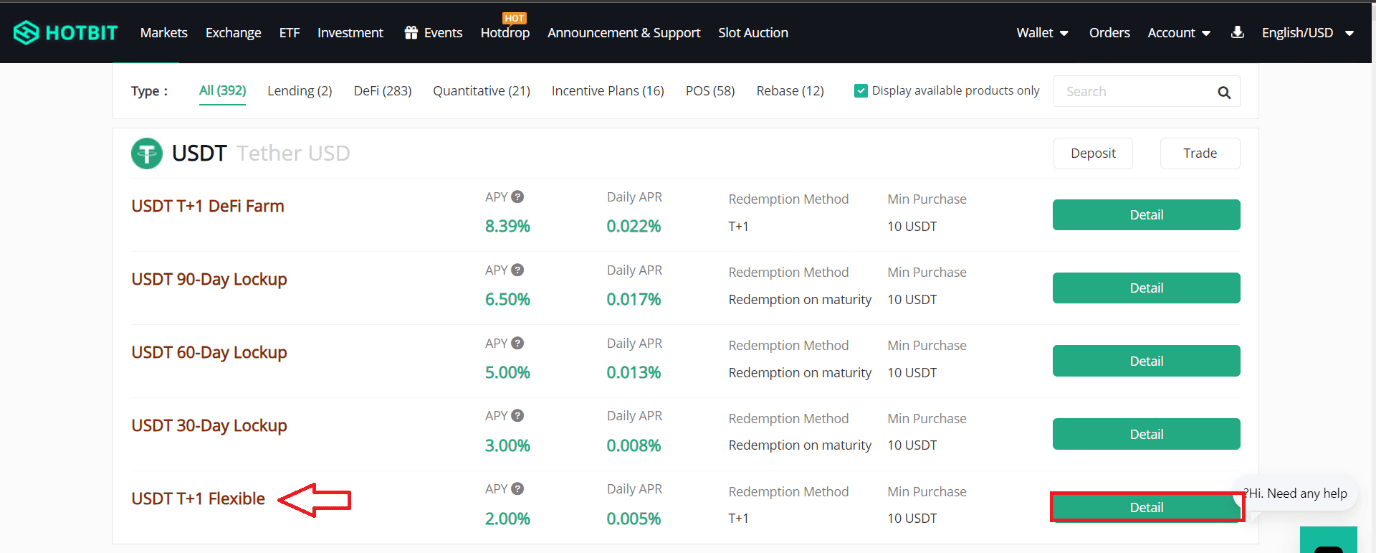This screenshot has width=1376, height=553.
Task: Click the 0.022% Daily APR value
Action: point(634,226)
